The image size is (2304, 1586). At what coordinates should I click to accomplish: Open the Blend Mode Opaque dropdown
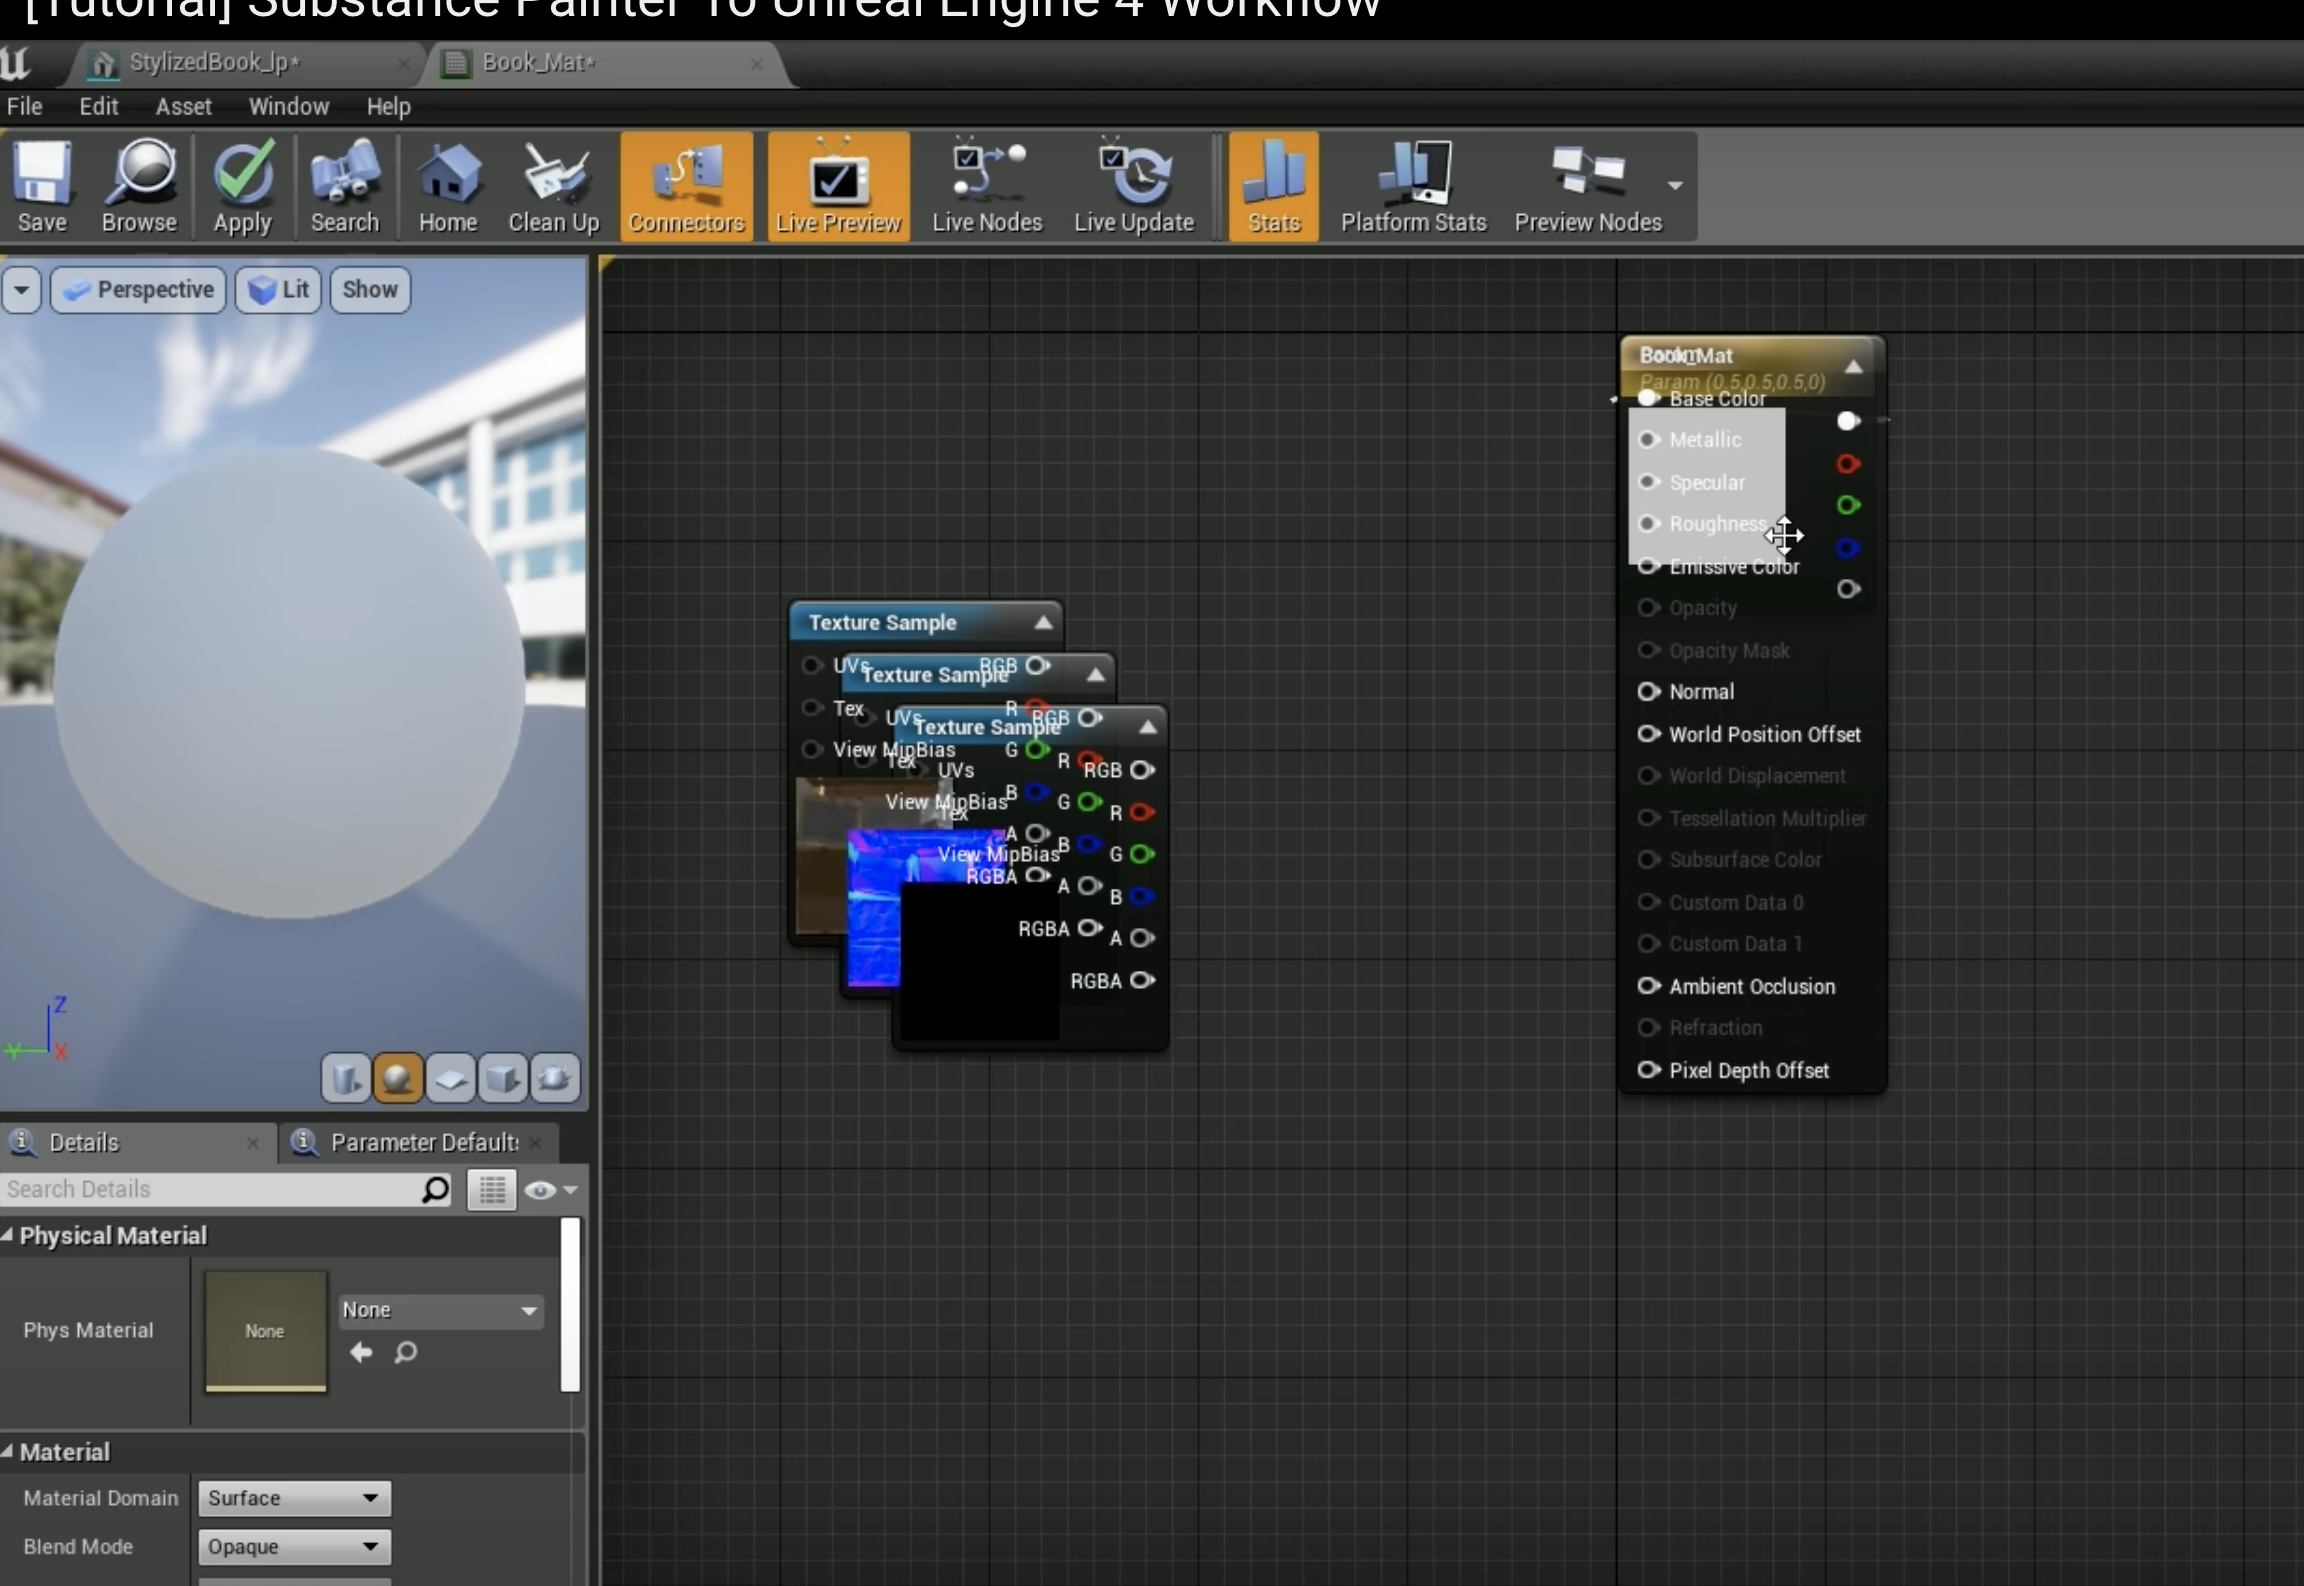click(294, 1547)
